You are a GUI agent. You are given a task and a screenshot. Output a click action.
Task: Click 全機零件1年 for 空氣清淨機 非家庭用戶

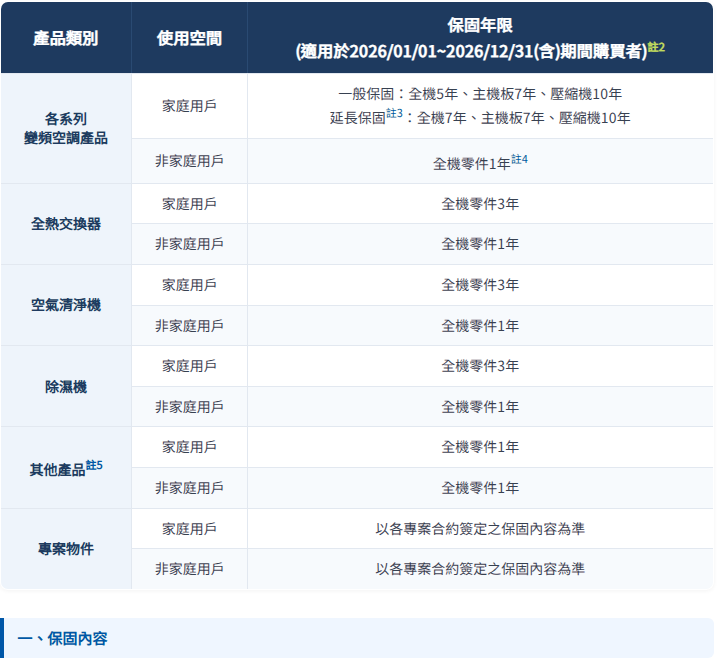[x=480, y=326]
